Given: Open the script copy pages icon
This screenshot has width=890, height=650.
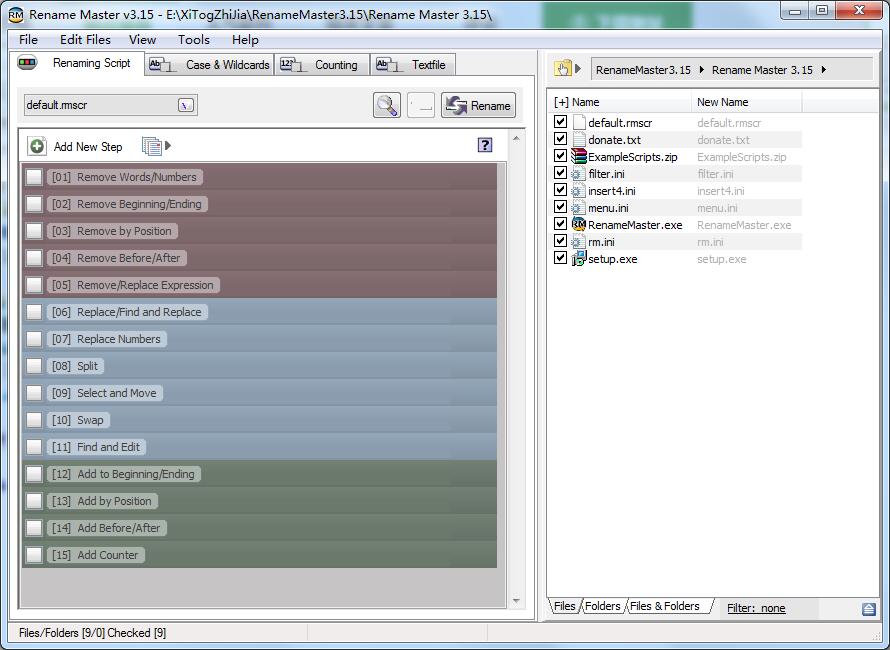Looking at the screenshot, I should pyautogui.click(x=152, y=146).
